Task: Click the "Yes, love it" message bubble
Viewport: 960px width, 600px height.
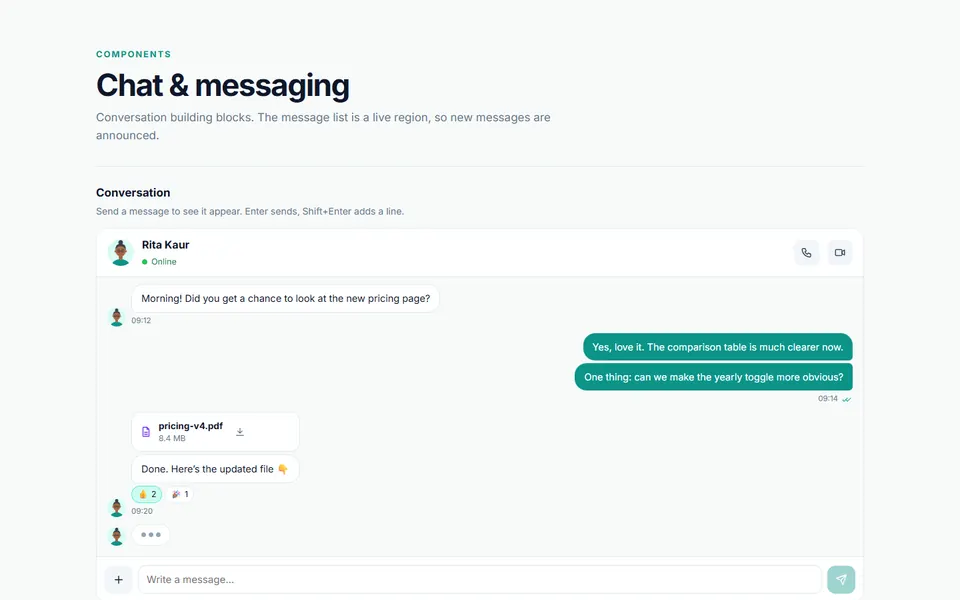Action: click(x=718, y=347)
